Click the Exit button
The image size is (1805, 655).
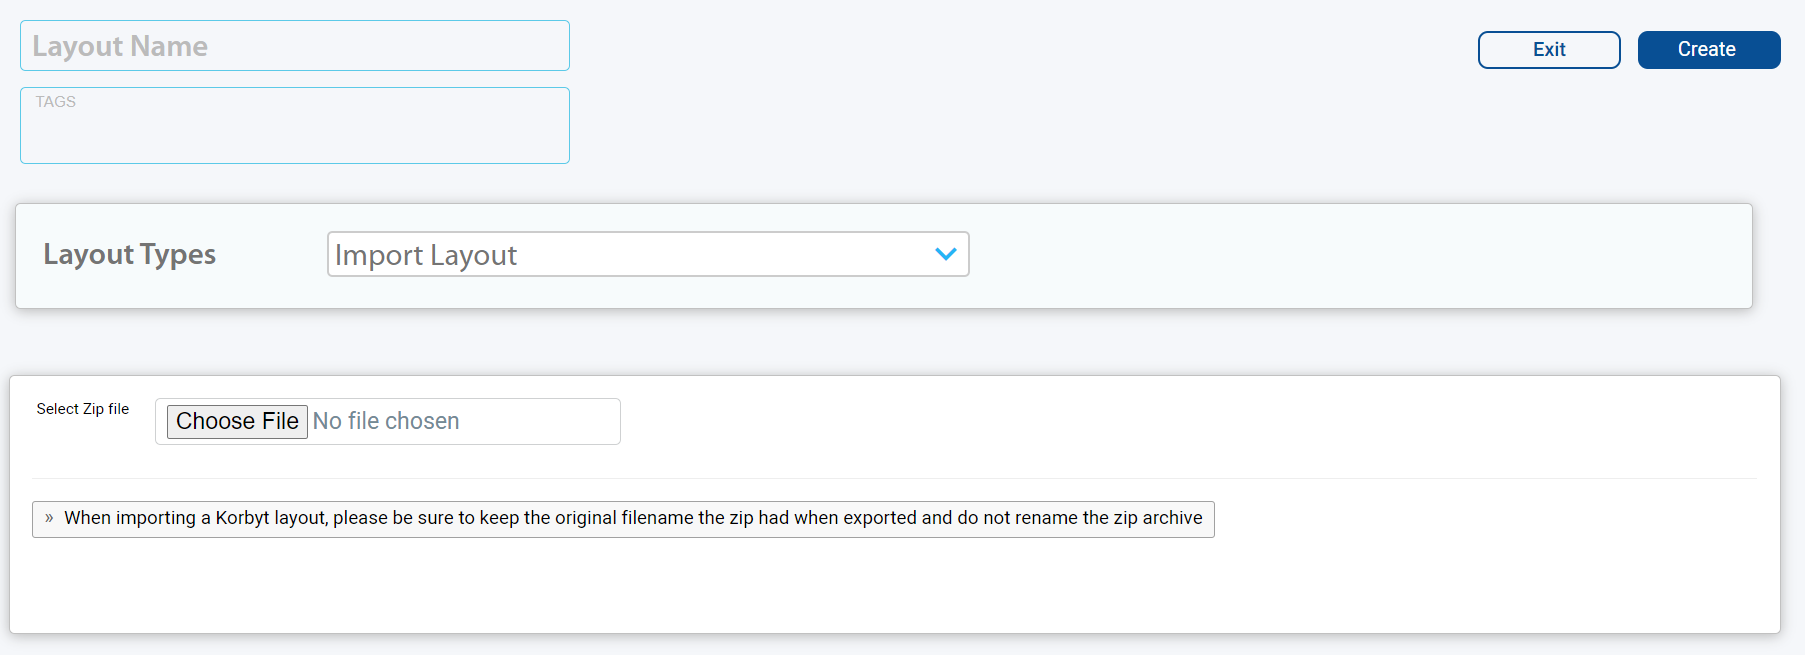tap(1549, 50)
